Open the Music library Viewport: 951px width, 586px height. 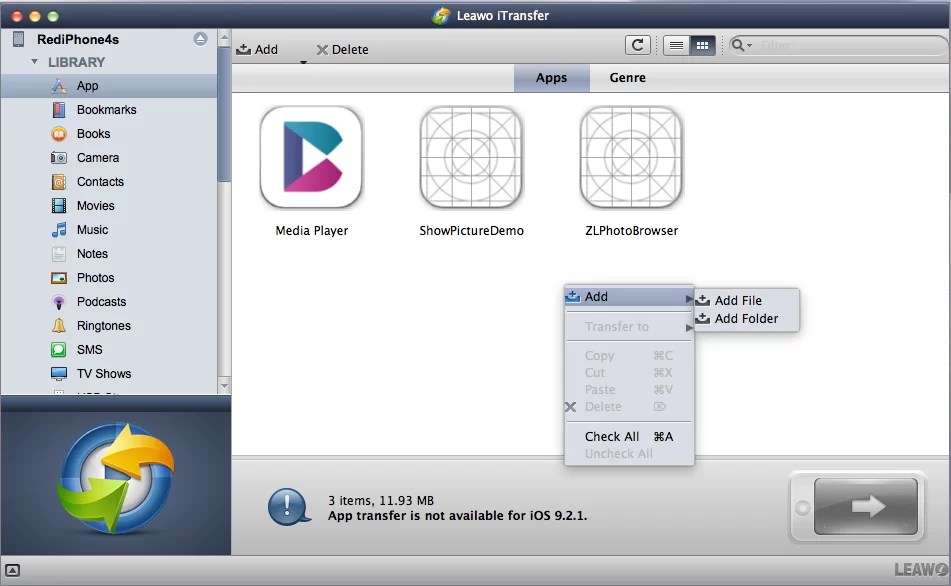[91, 229]
